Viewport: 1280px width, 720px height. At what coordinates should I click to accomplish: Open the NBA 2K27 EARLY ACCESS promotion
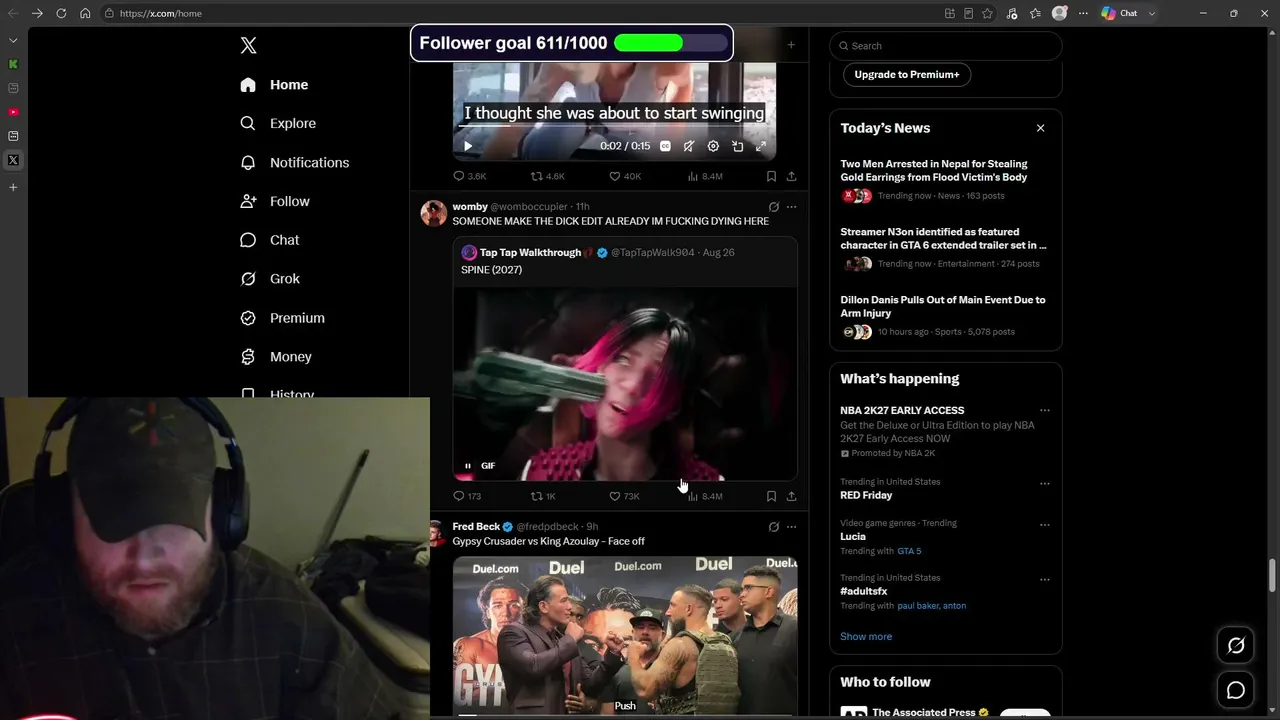tap(902, 411)
